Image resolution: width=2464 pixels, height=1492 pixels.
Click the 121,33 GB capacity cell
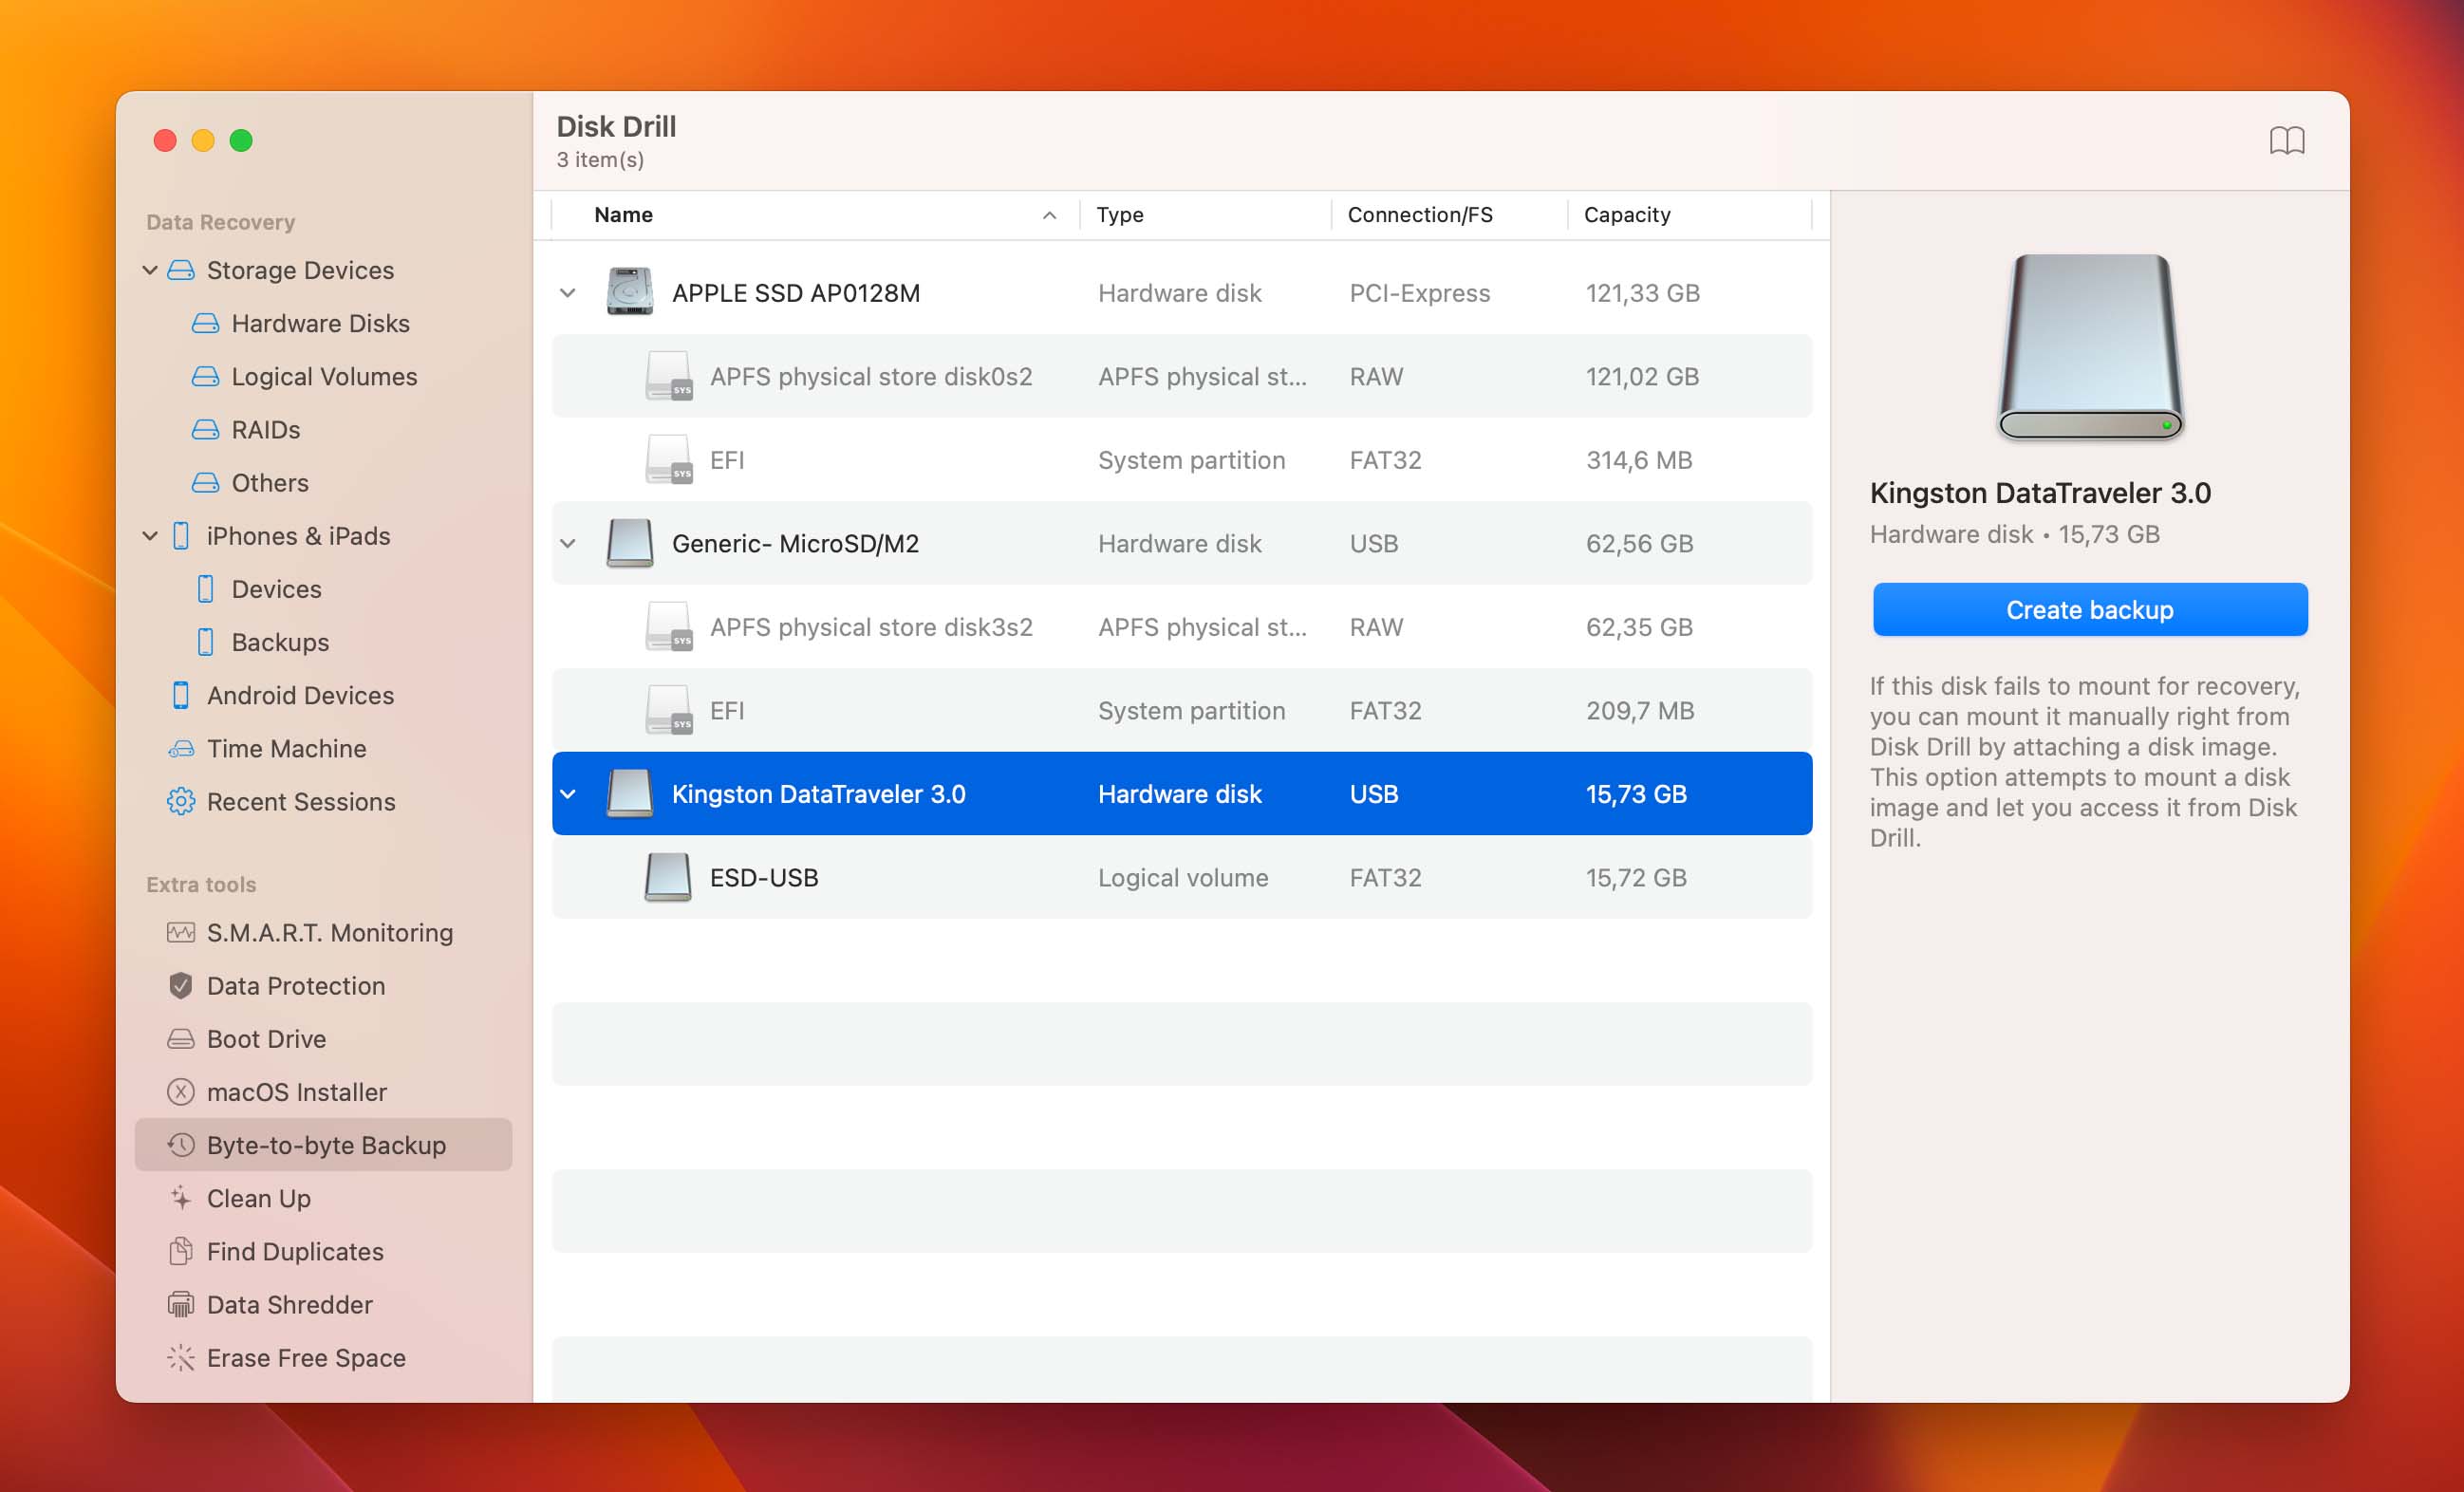[1642, 293]
